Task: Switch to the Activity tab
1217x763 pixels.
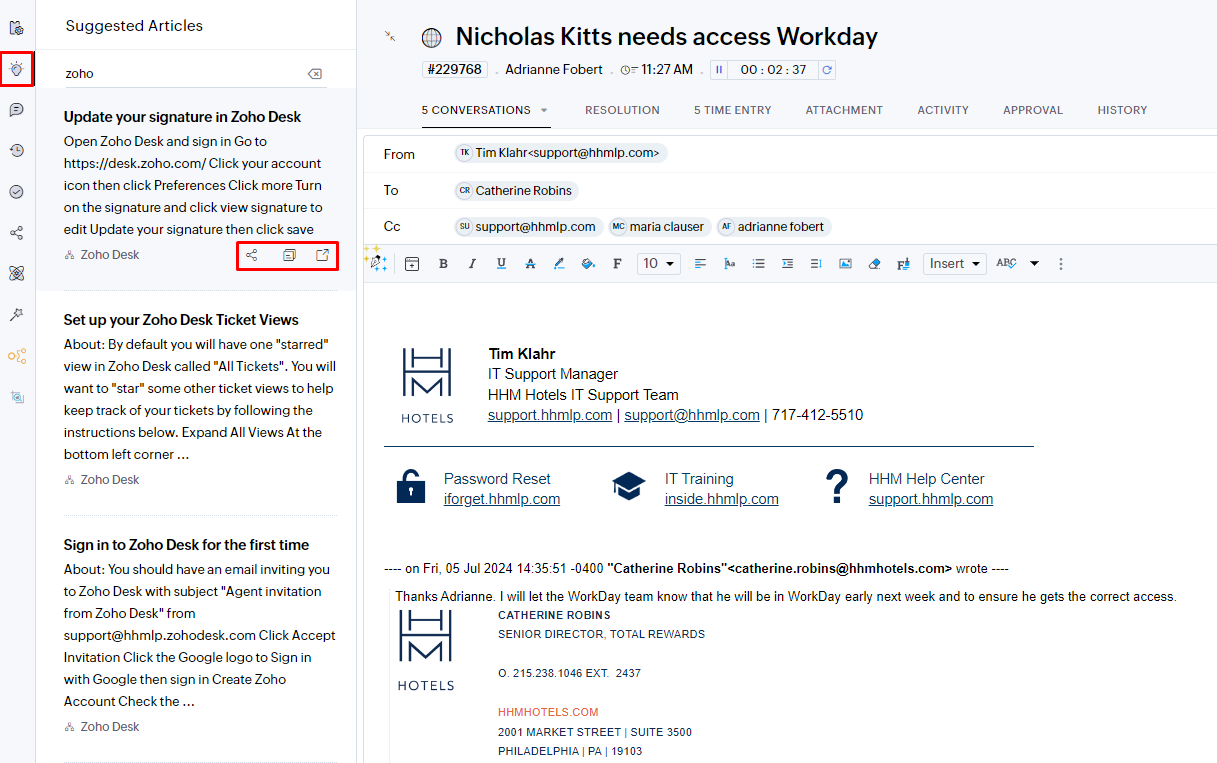Action: click(x=943, y=110)
